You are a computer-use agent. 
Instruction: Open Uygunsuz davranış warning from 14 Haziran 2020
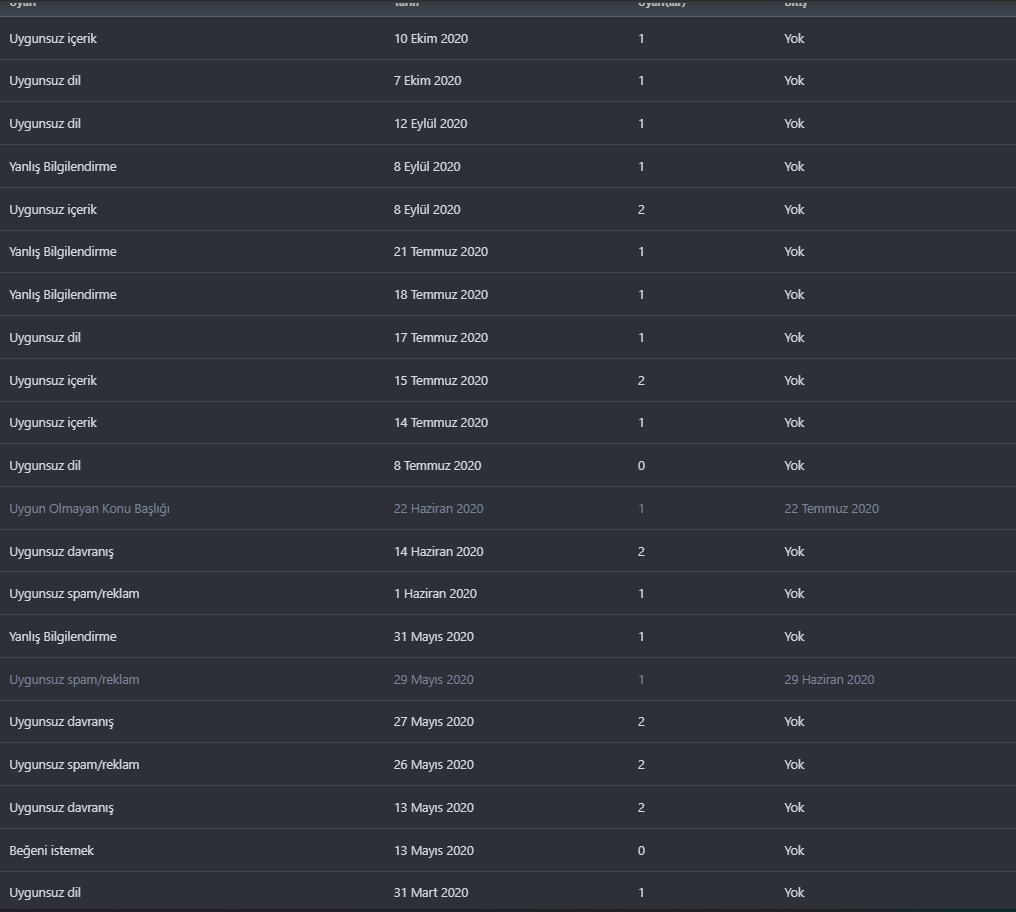pos(61,552)
